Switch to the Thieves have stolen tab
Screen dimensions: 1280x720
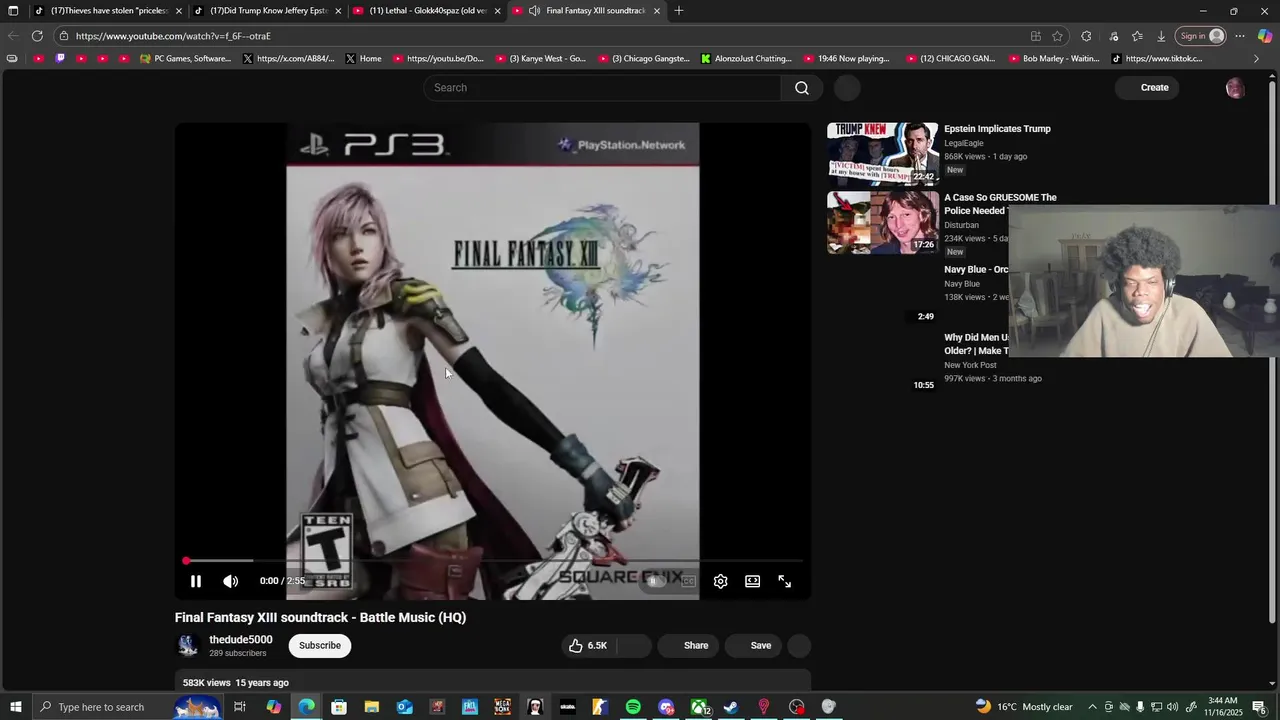coord(108,11)
